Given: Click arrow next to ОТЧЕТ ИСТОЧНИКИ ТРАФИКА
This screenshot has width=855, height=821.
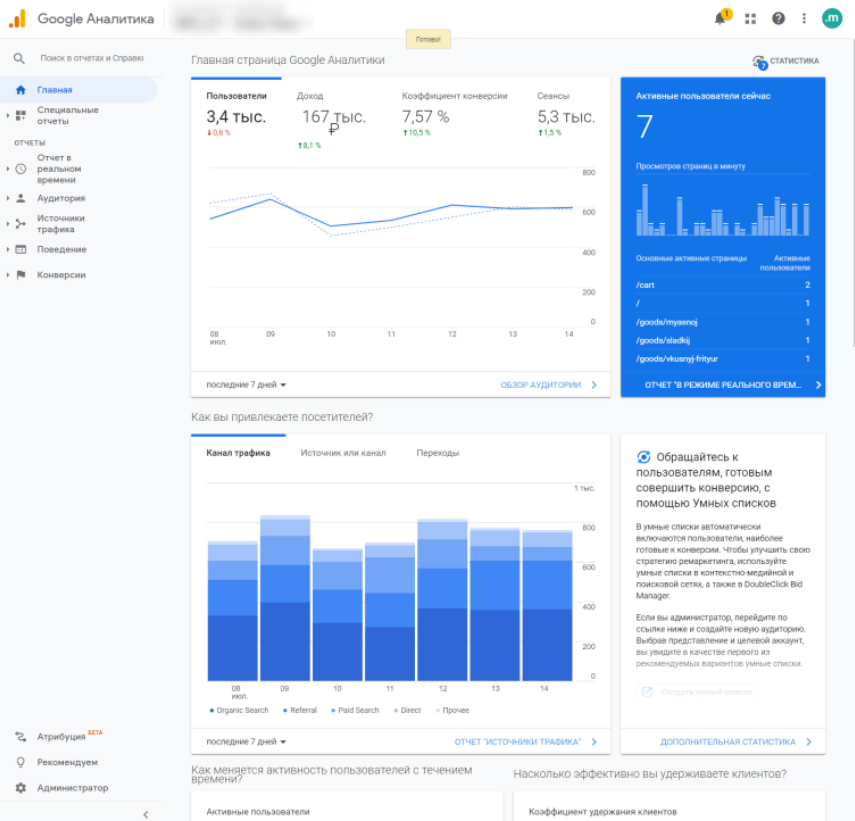Looking at the screenshot, I should tap(594, 742).
